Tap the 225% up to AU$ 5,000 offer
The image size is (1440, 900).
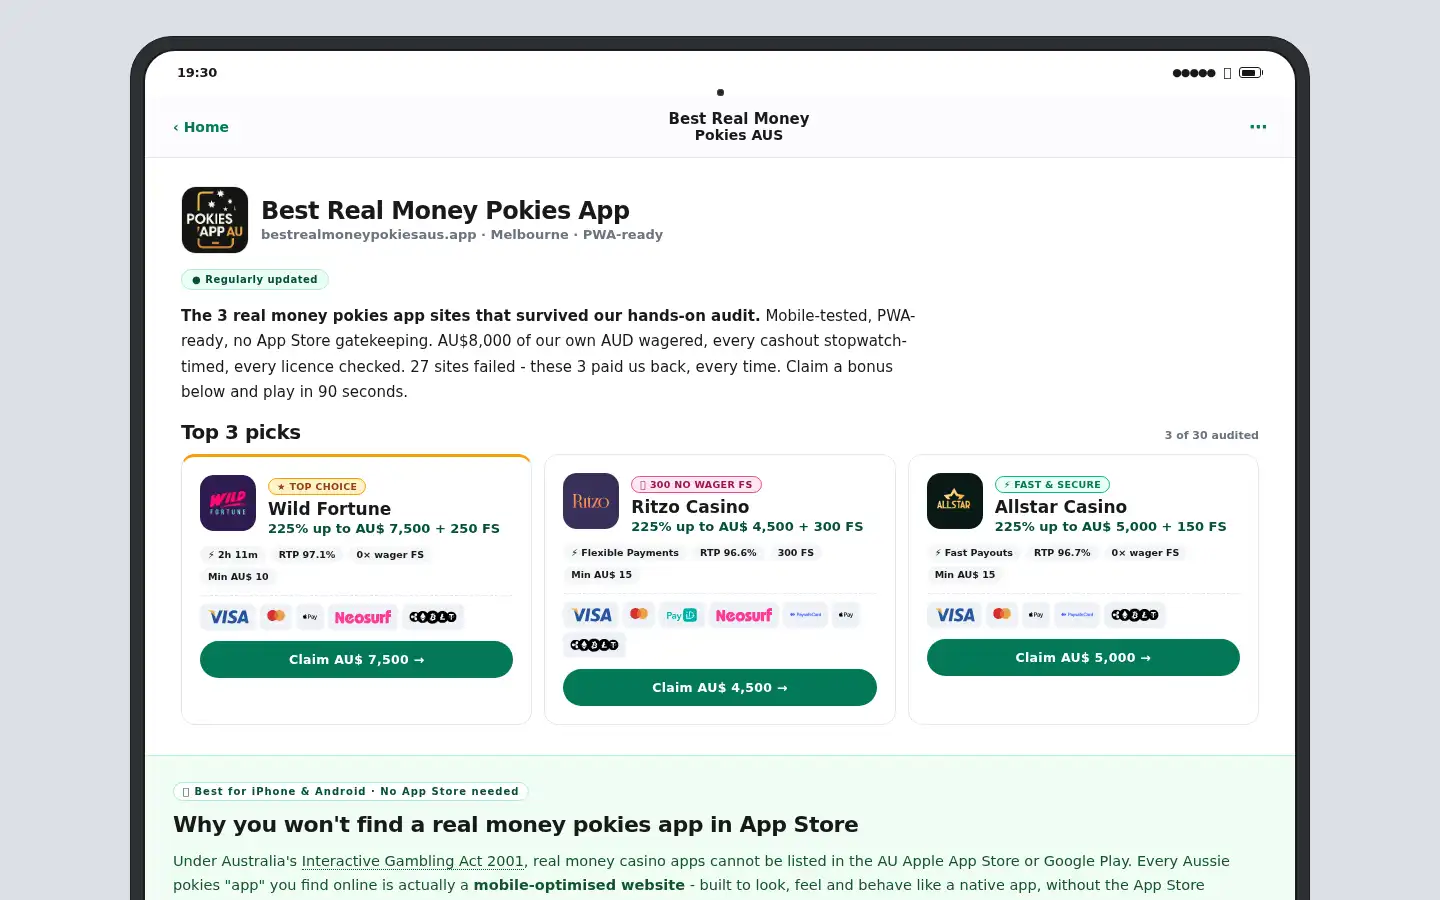tap(1110, 527)
